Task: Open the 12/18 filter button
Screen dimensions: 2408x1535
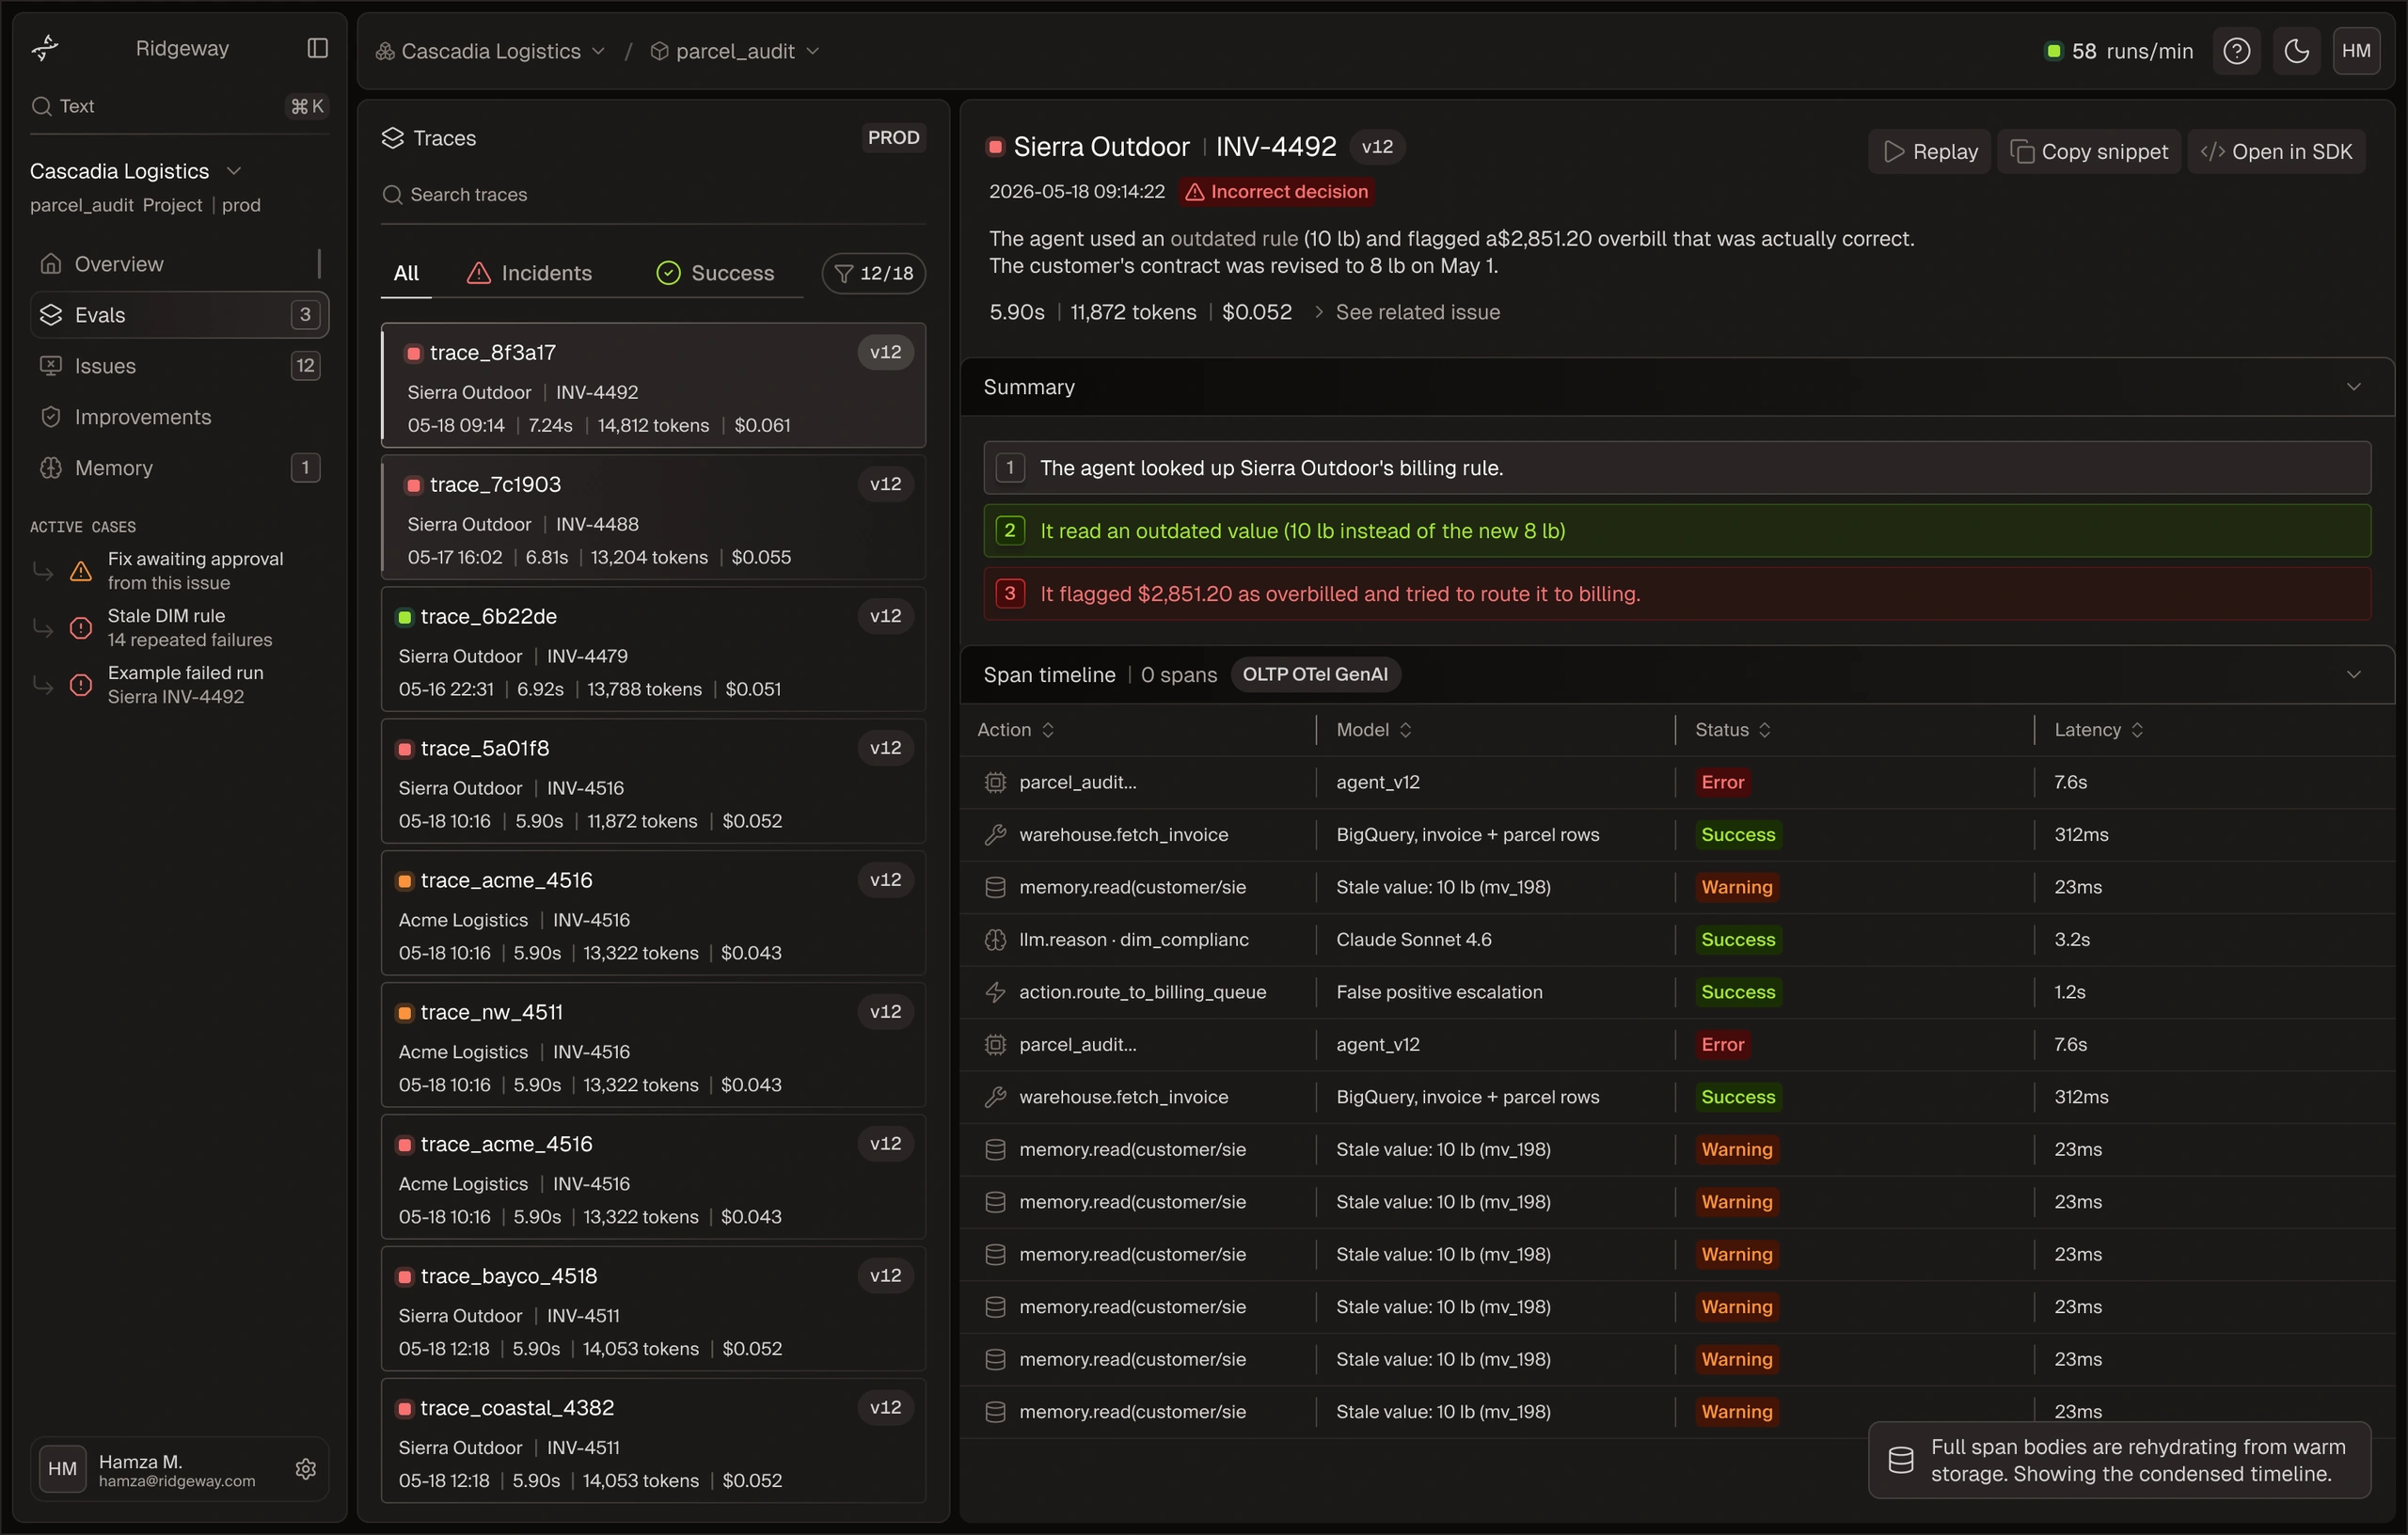Action: 873,273
